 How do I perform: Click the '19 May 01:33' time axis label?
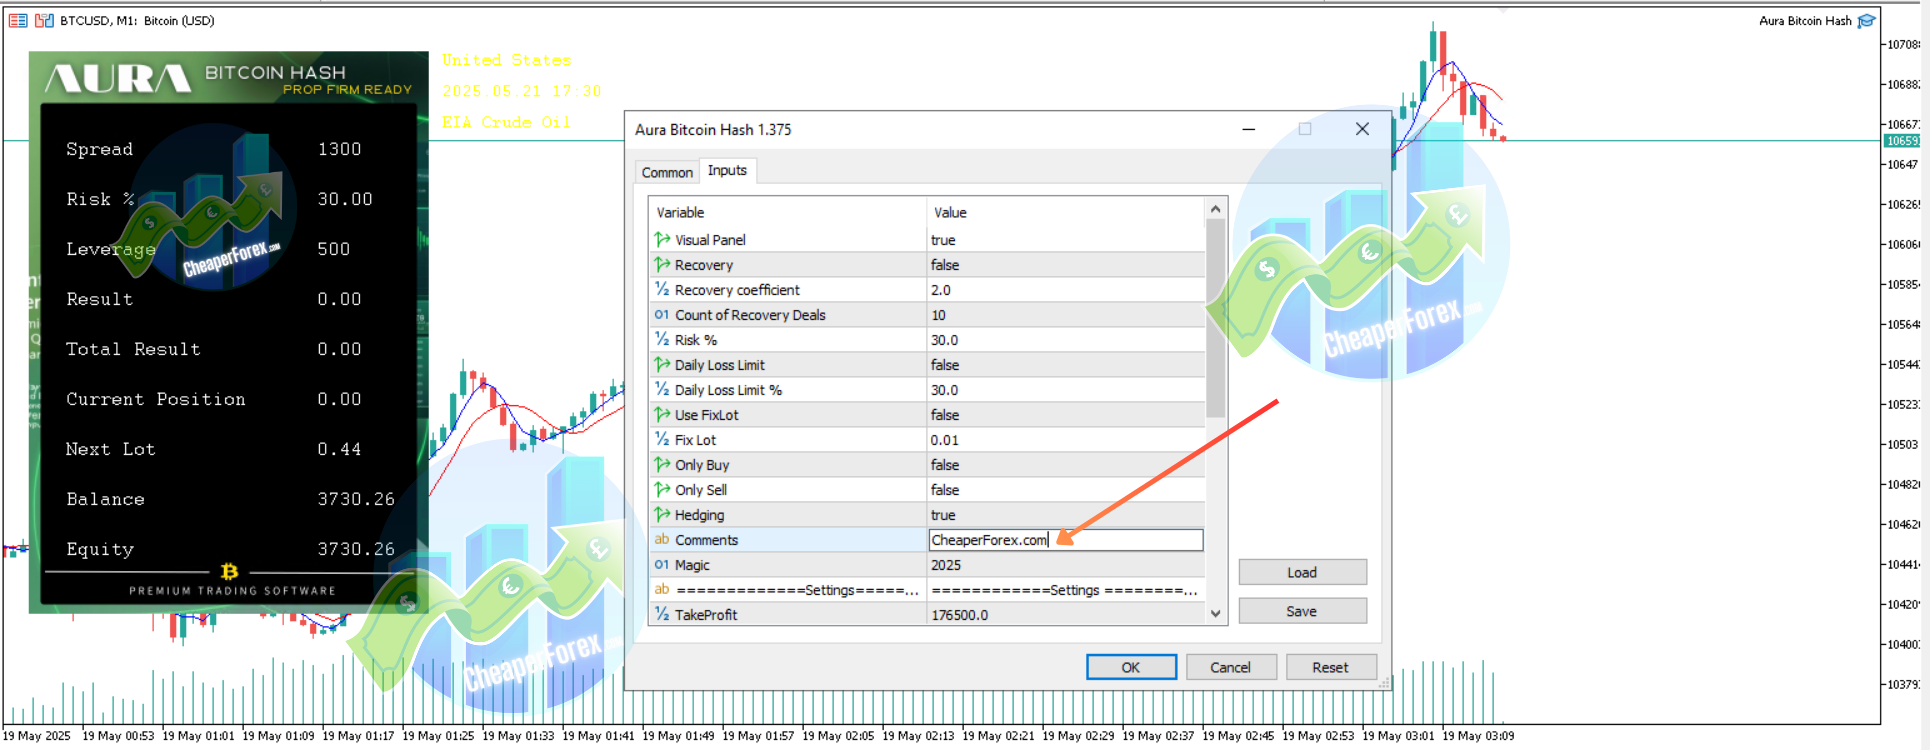[x=518, y=736]
